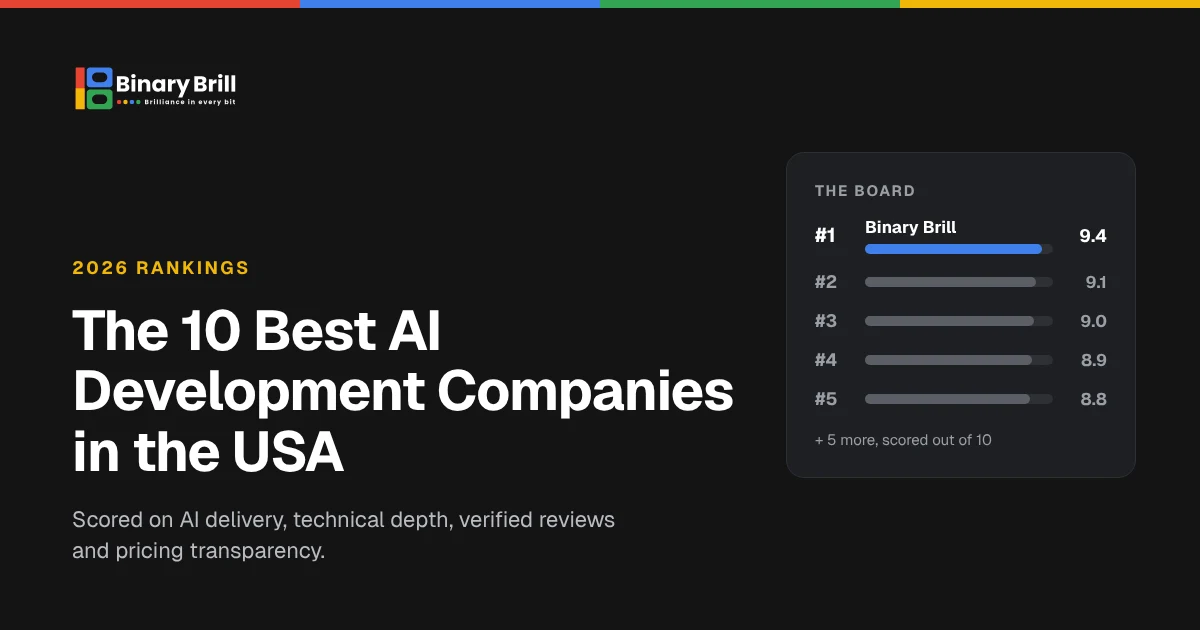The image size is (1200, 630).
Task: Click the #5 rank label
Action: tap(826, 399)
